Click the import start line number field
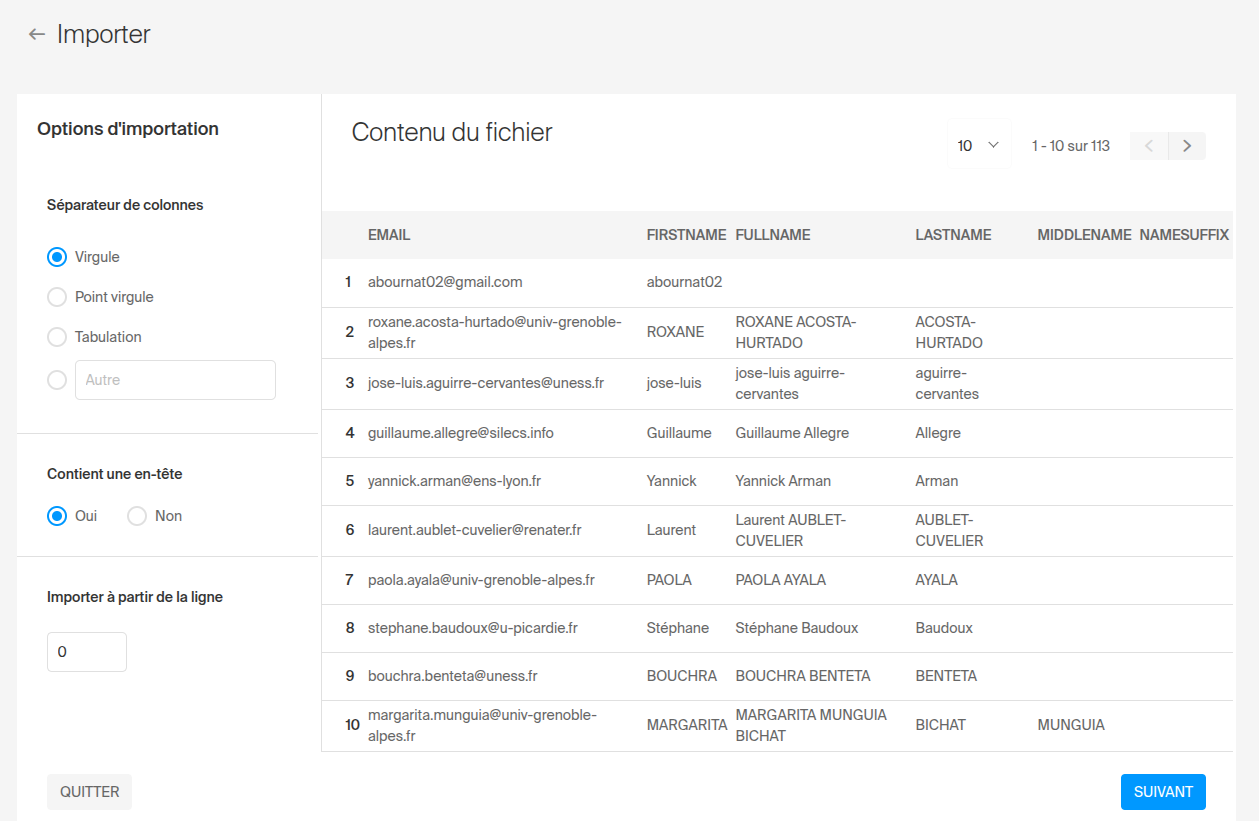The width and height of the screenshot is (1259, 821). click(87, 652)
